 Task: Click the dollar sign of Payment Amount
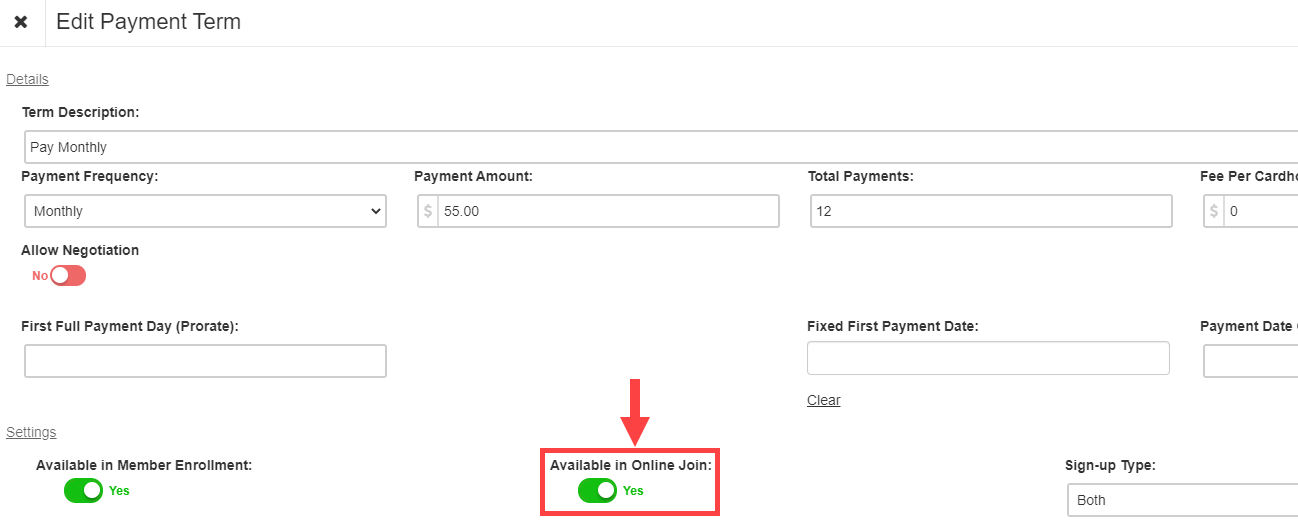[x=428, y=211]
